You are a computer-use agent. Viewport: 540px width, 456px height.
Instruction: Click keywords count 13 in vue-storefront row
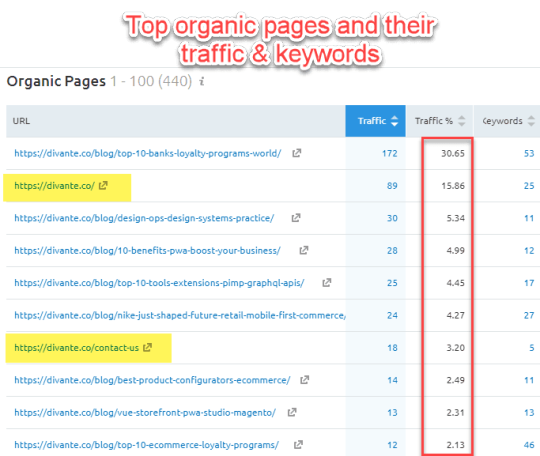[529, 412]
